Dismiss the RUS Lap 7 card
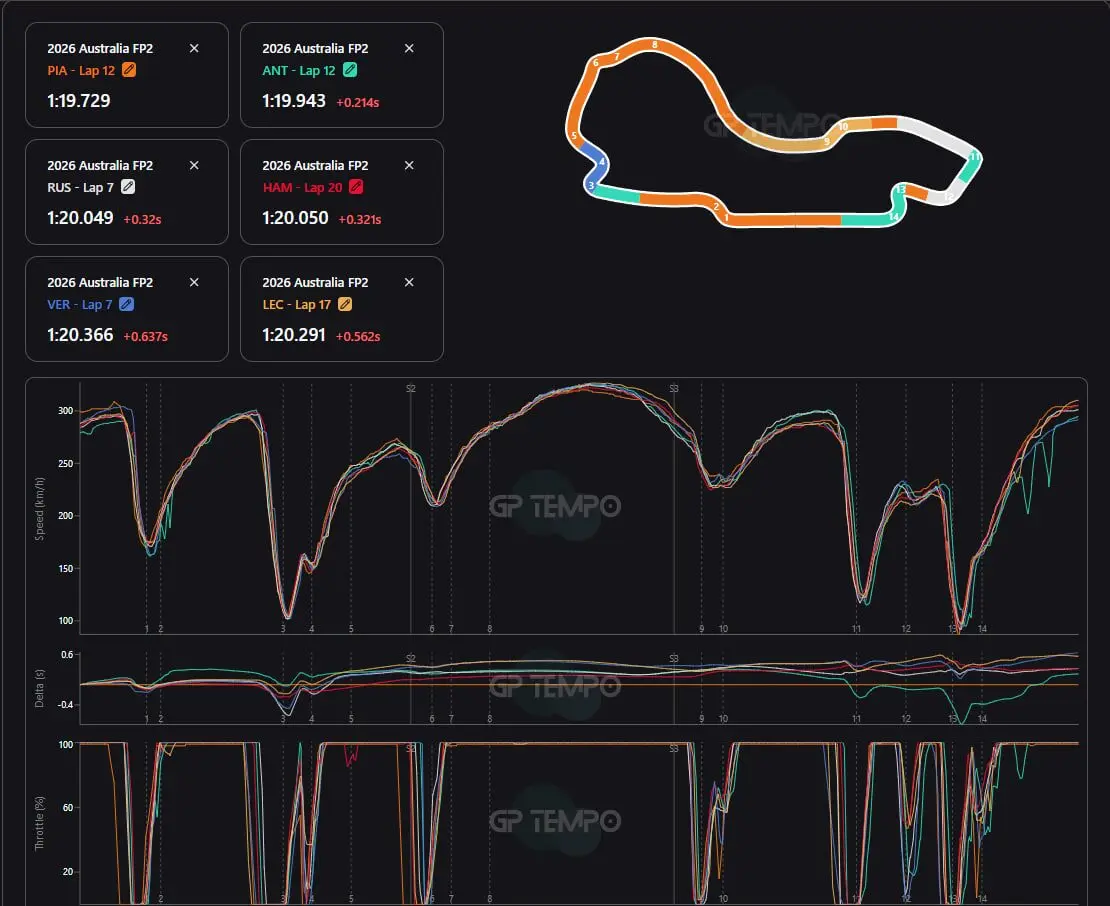Viewport: 1110px width, 906px height. 194,165
